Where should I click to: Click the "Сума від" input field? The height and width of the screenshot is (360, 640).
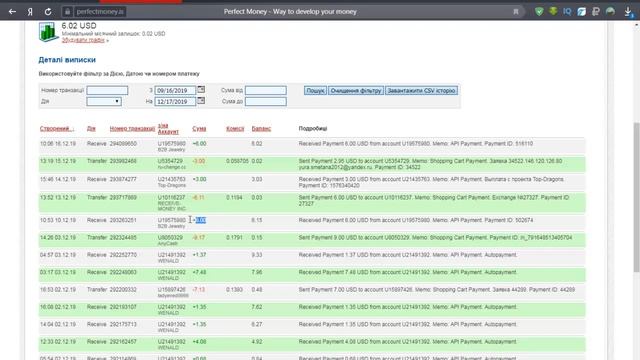click(266, 90)
